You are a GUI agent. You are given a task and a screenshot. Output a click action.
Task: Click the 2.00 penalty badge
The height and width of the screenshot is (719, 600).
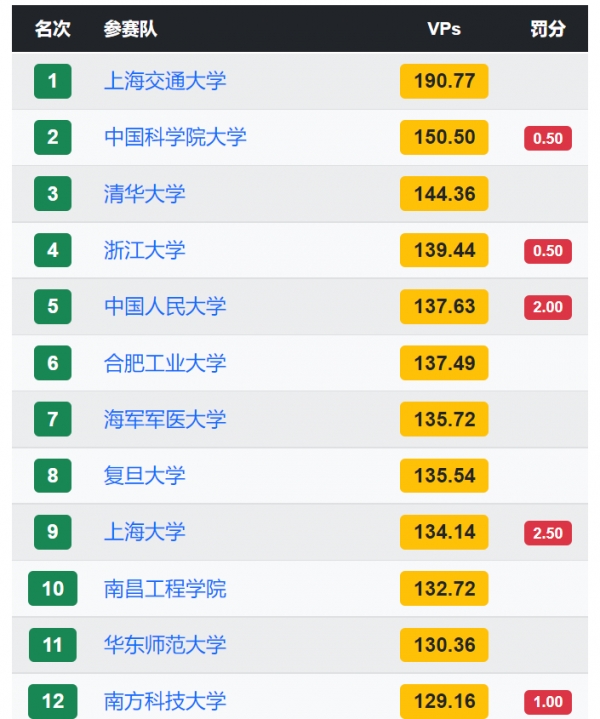[548, 307]
